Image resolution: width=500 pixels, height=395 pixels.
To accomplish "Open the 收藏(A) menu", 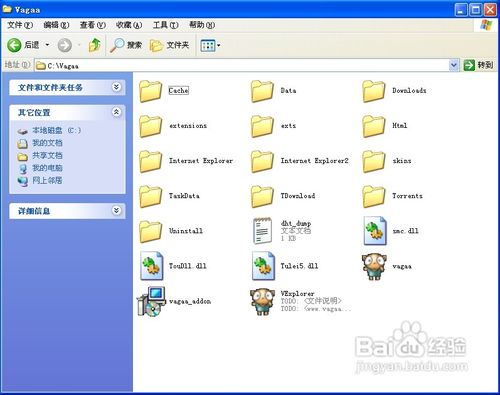I will [x=129, y=25].
